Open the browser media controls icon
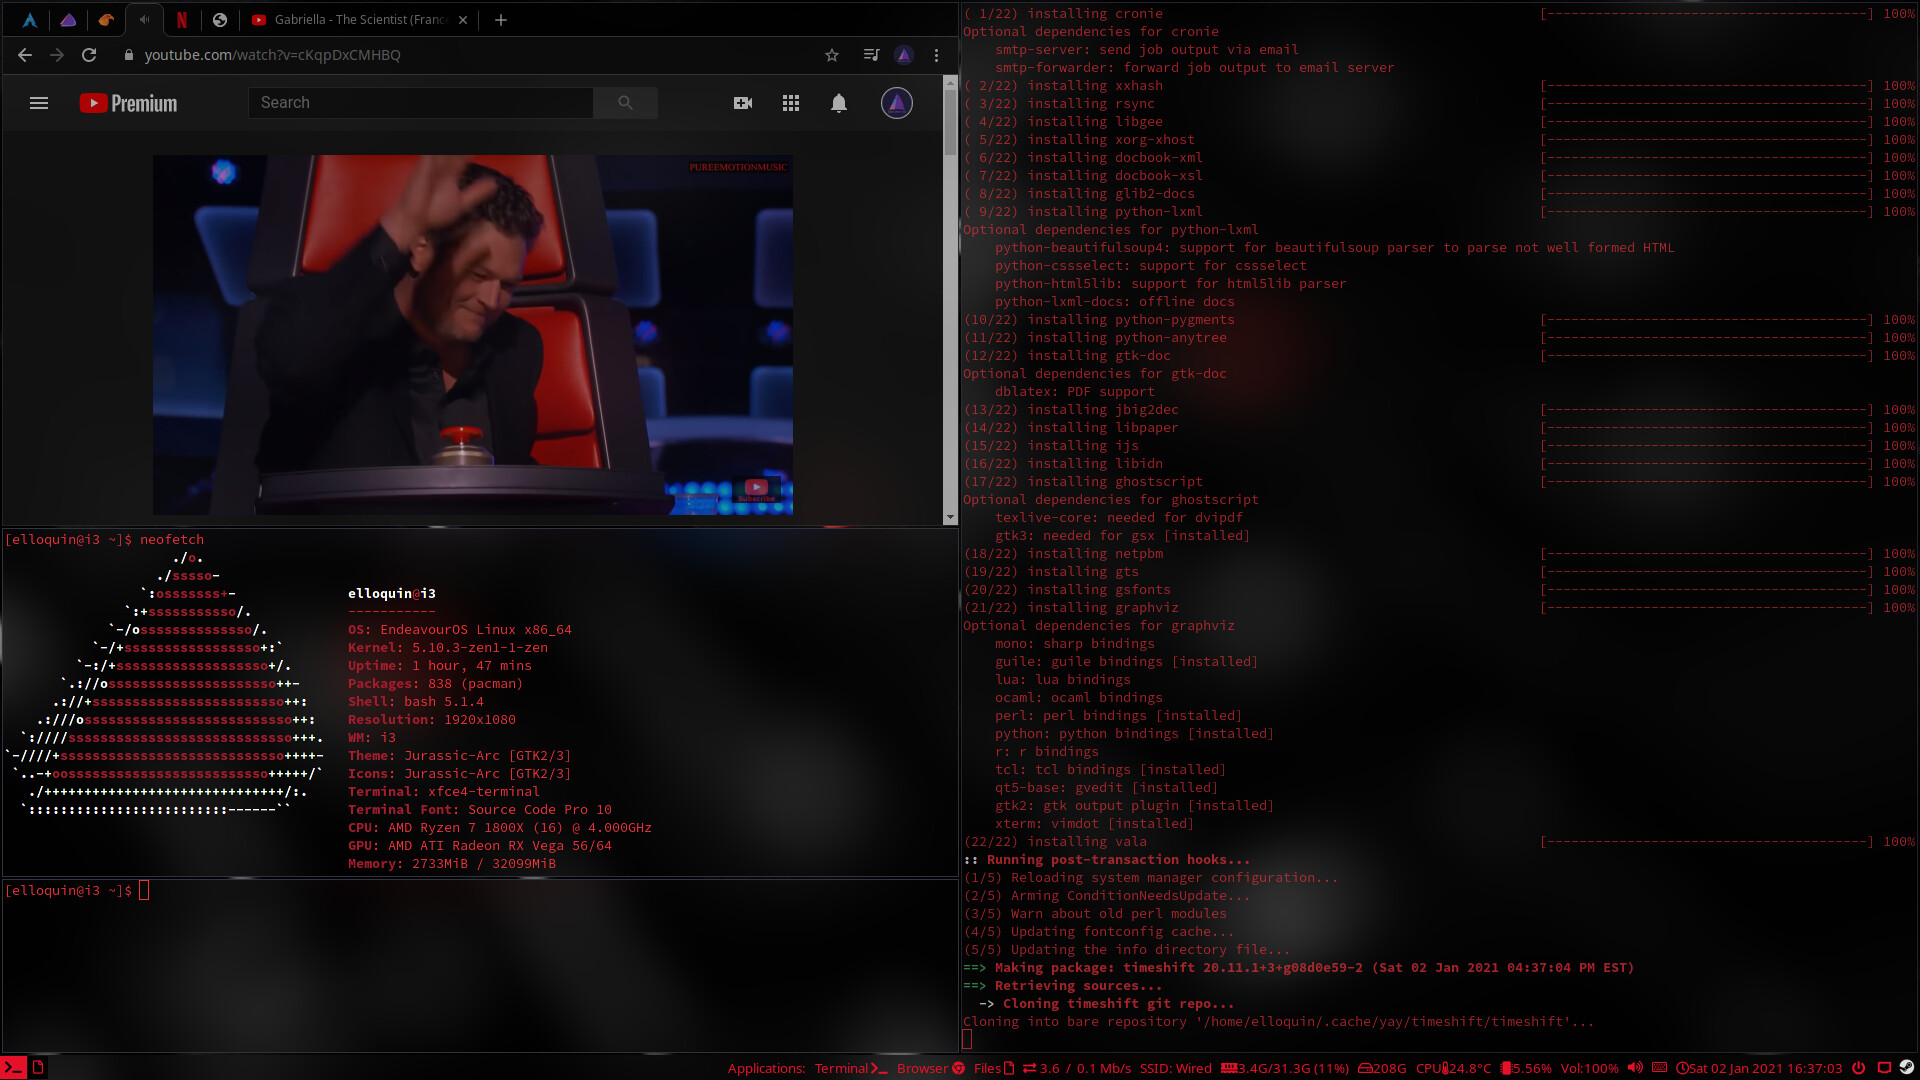Viewport: 1920px width, 1080px height. pyautogui.click(x=871, y=55)
